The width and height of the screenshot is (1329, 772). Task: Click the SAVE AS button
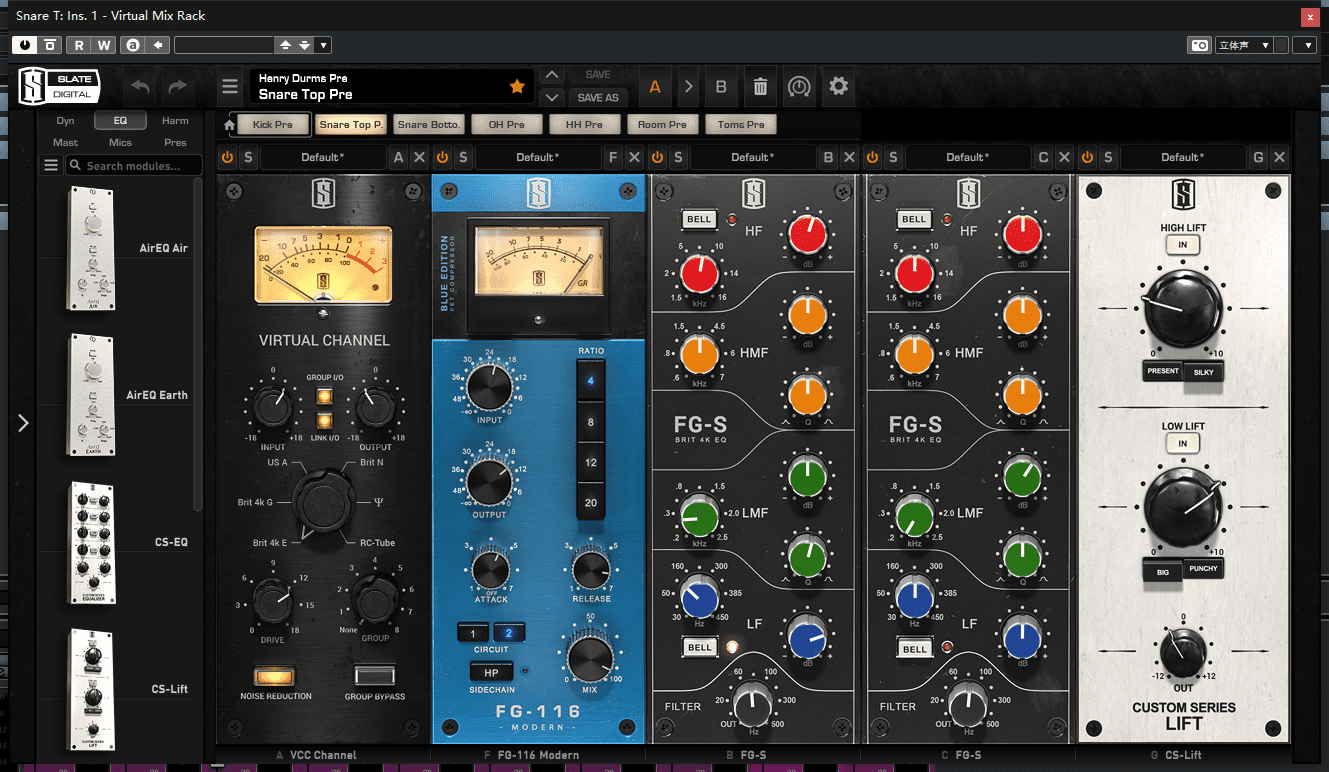point(598,97)
